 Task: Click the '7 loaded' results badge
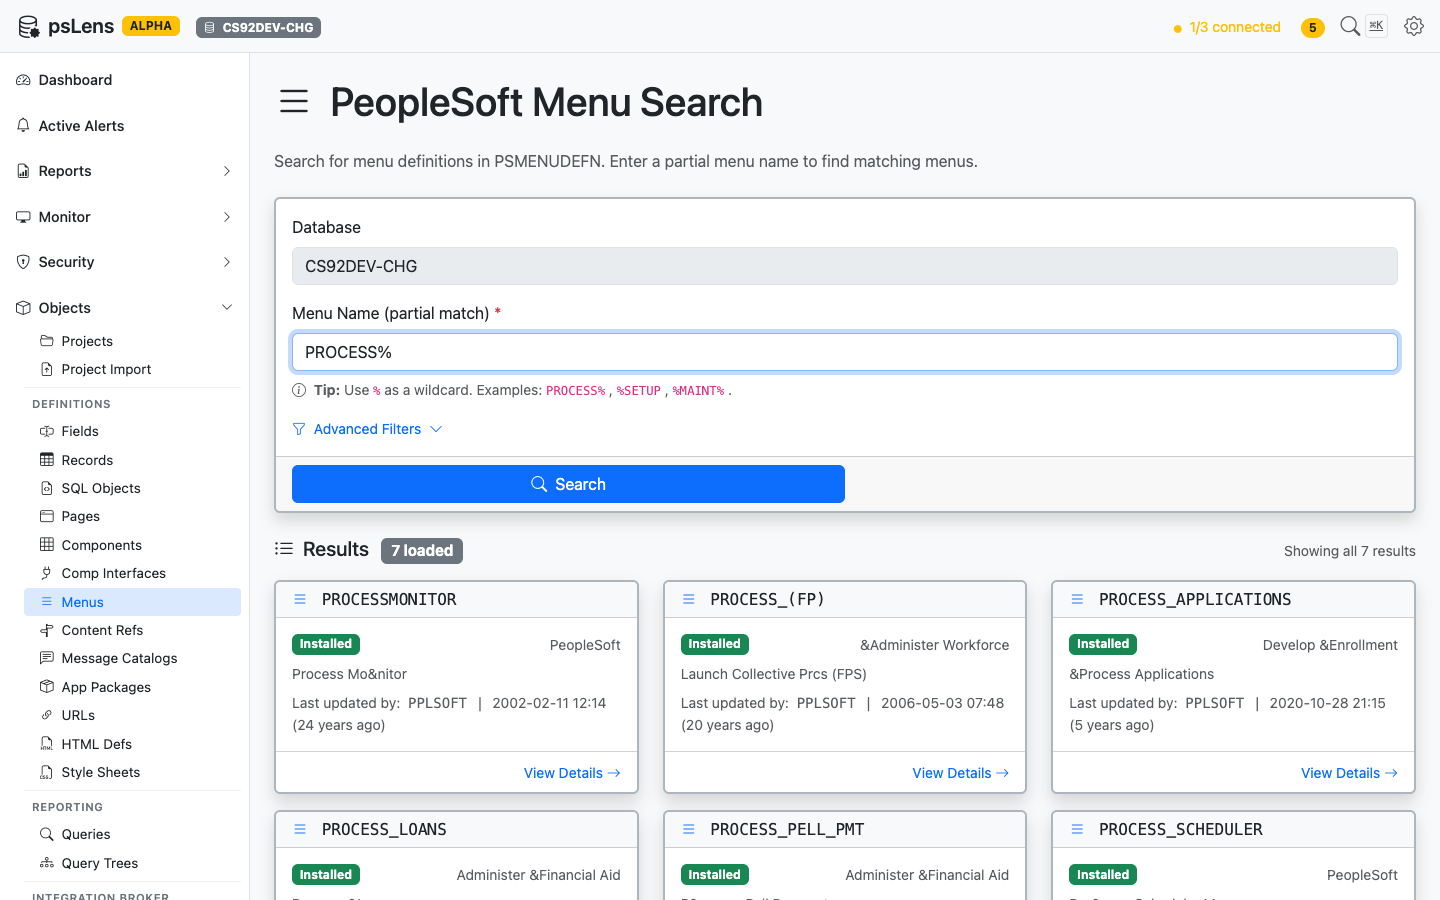(422, 551)
